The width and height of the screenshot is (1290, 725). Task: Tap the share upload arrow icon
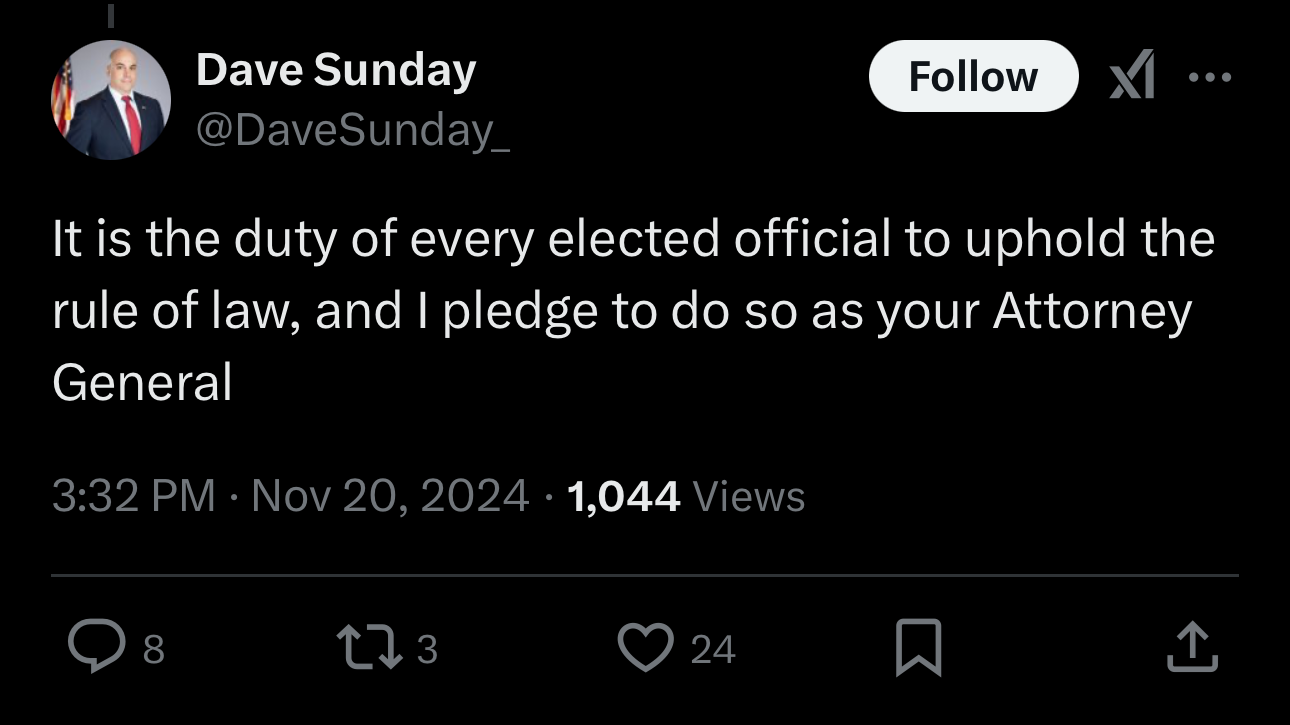point(1193,648)
